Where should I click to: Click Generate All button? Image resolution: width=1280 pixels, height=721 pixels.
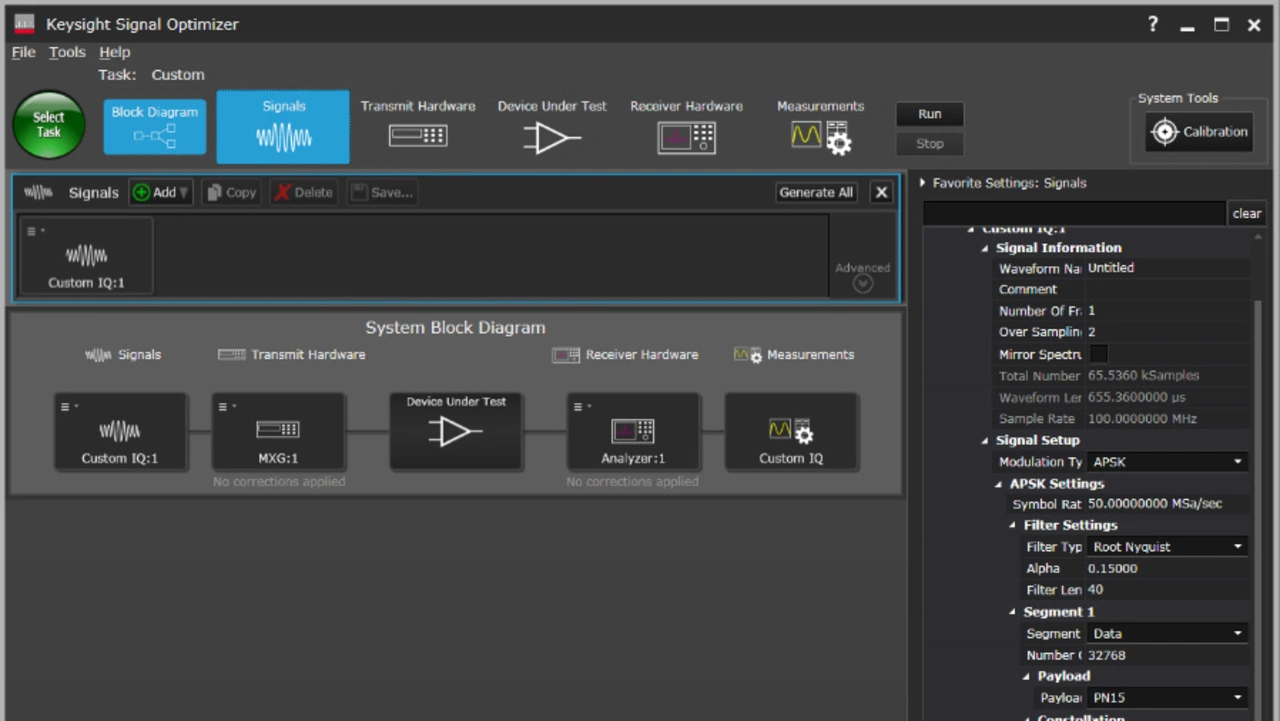pos(817,193)
